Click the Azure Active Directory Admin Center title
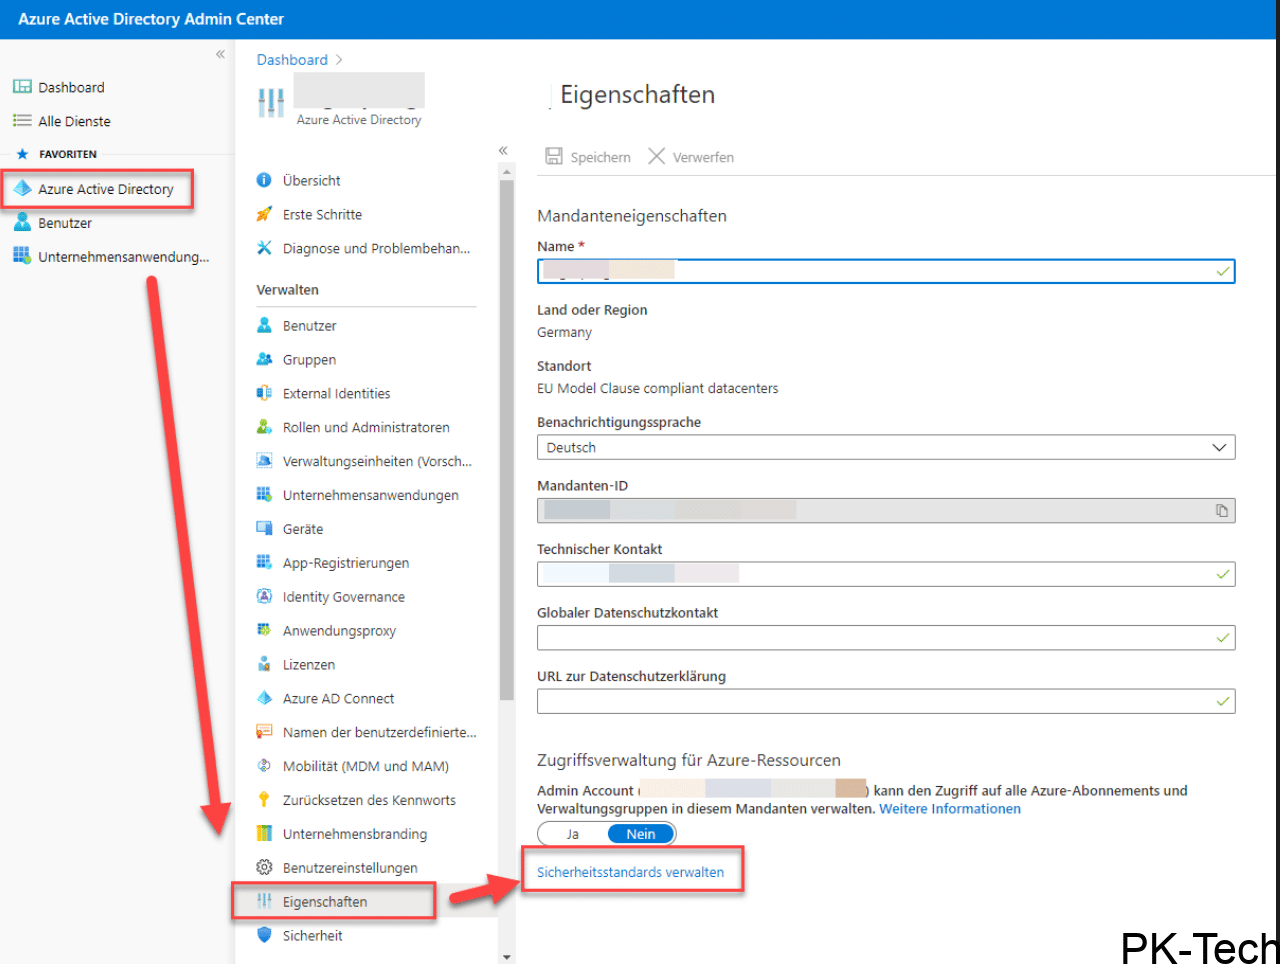 [151, 19]
